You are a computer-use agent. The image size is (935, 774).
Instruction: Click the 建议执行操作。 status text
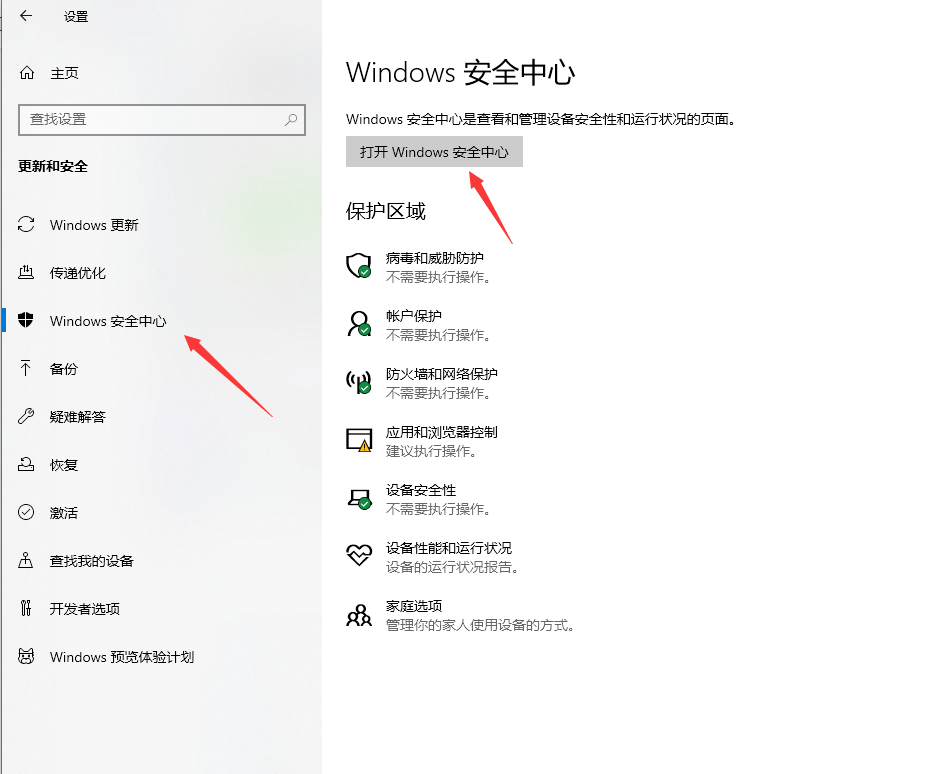[x=432, y=451]
